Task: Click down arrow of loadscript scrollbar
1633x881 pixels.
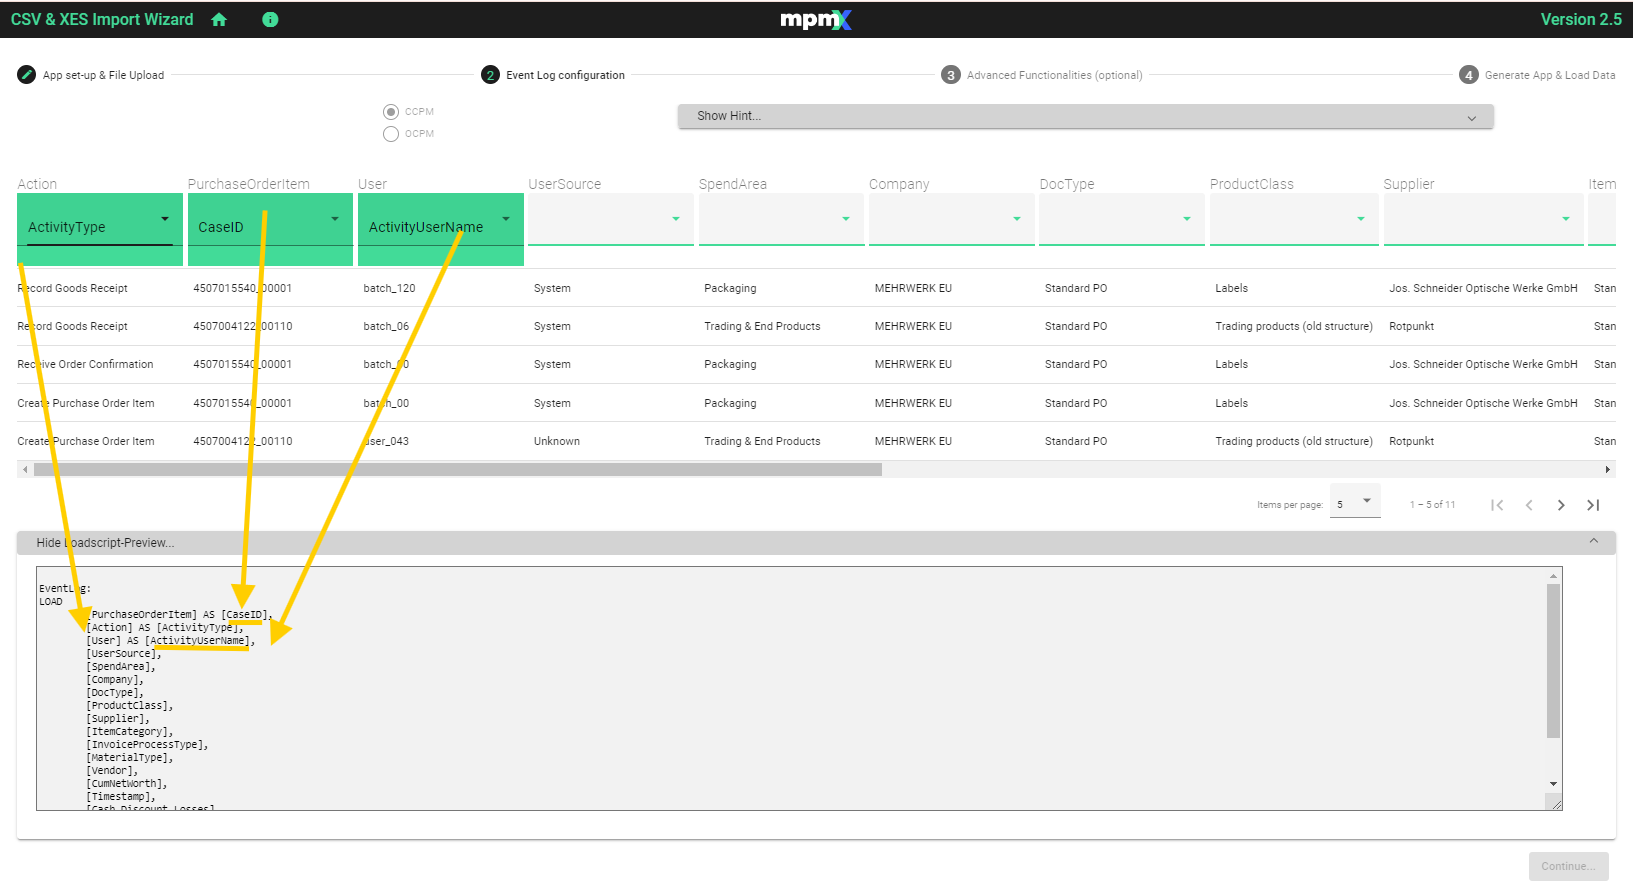Action: [x=1553, y=784]
